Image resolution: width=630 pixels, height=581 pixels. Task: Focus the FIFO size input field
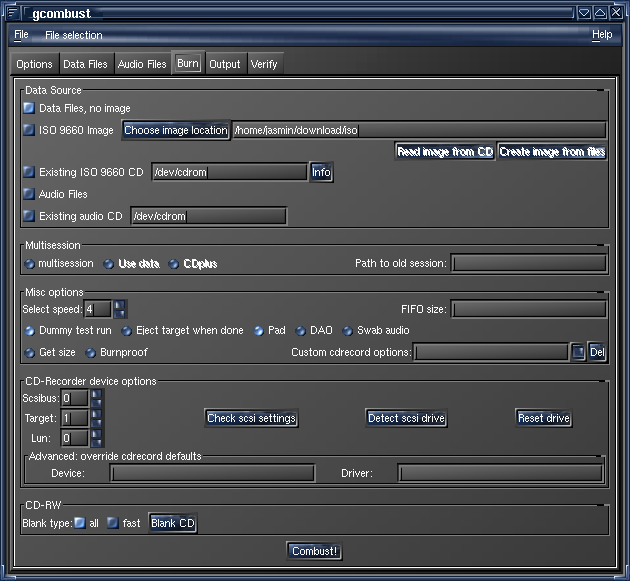point(528,309)
